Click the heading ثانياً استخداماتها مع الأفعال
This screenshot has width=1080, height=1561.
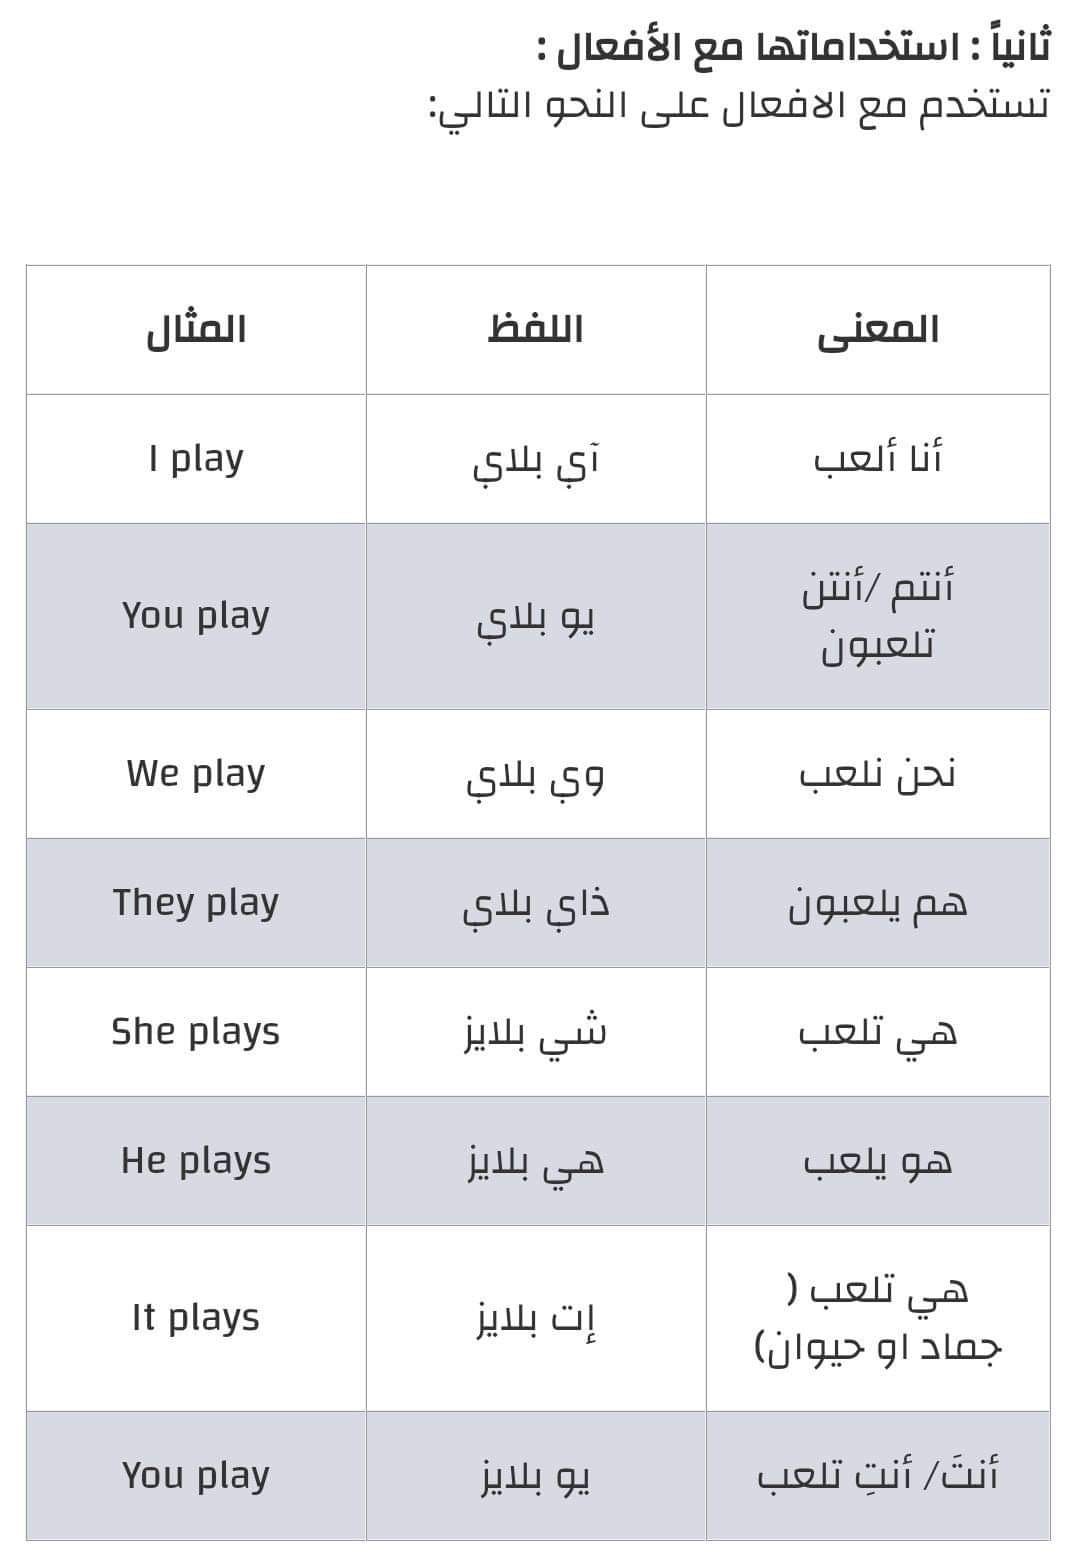pos(794,46)
